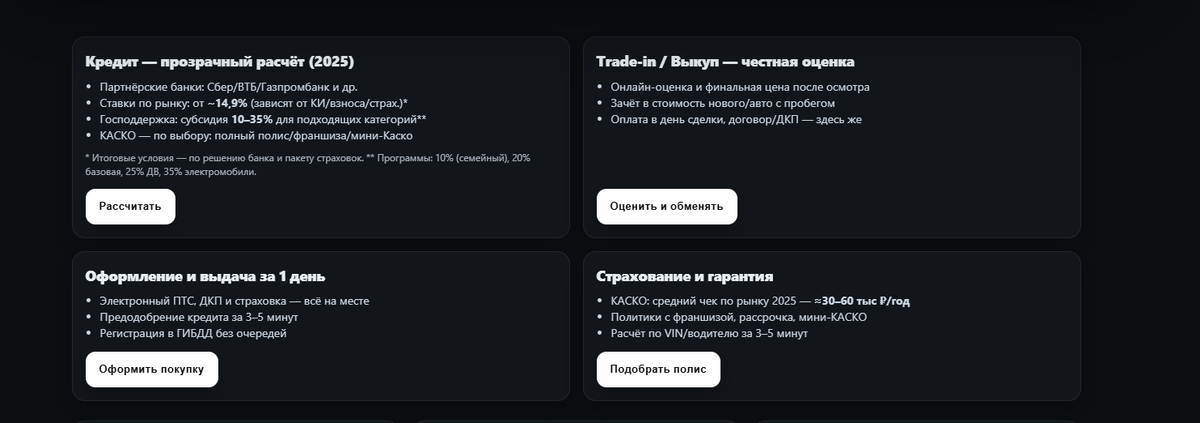Click the Партнёрские банки list item
Image resolution: width=1200 pixels, height=423 pixels.
coord(228,87)
